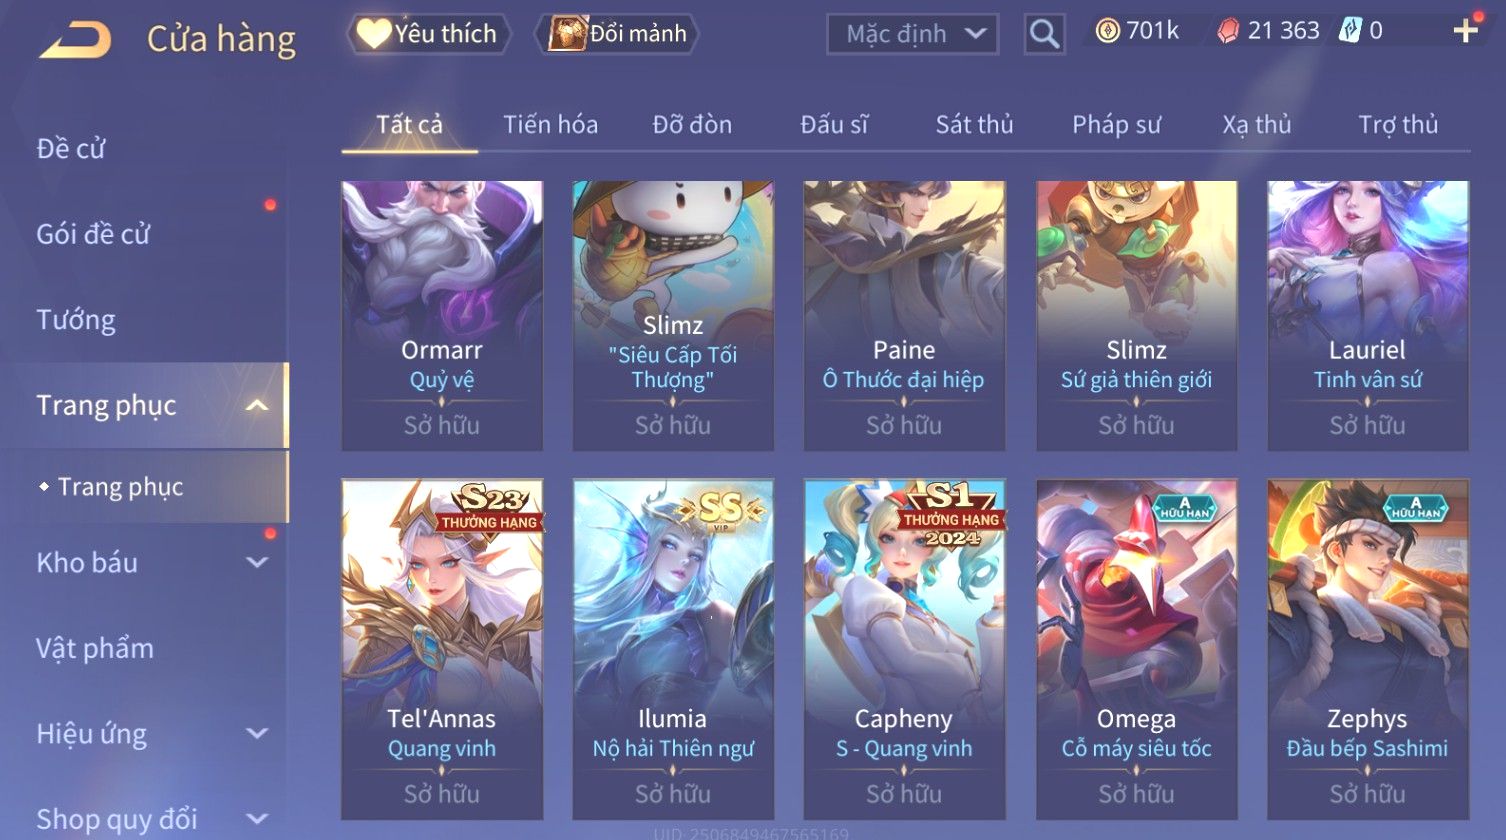Switch to the Tiến hóa tab
Screen dimensions: 1506x840
tap(550, 124)
